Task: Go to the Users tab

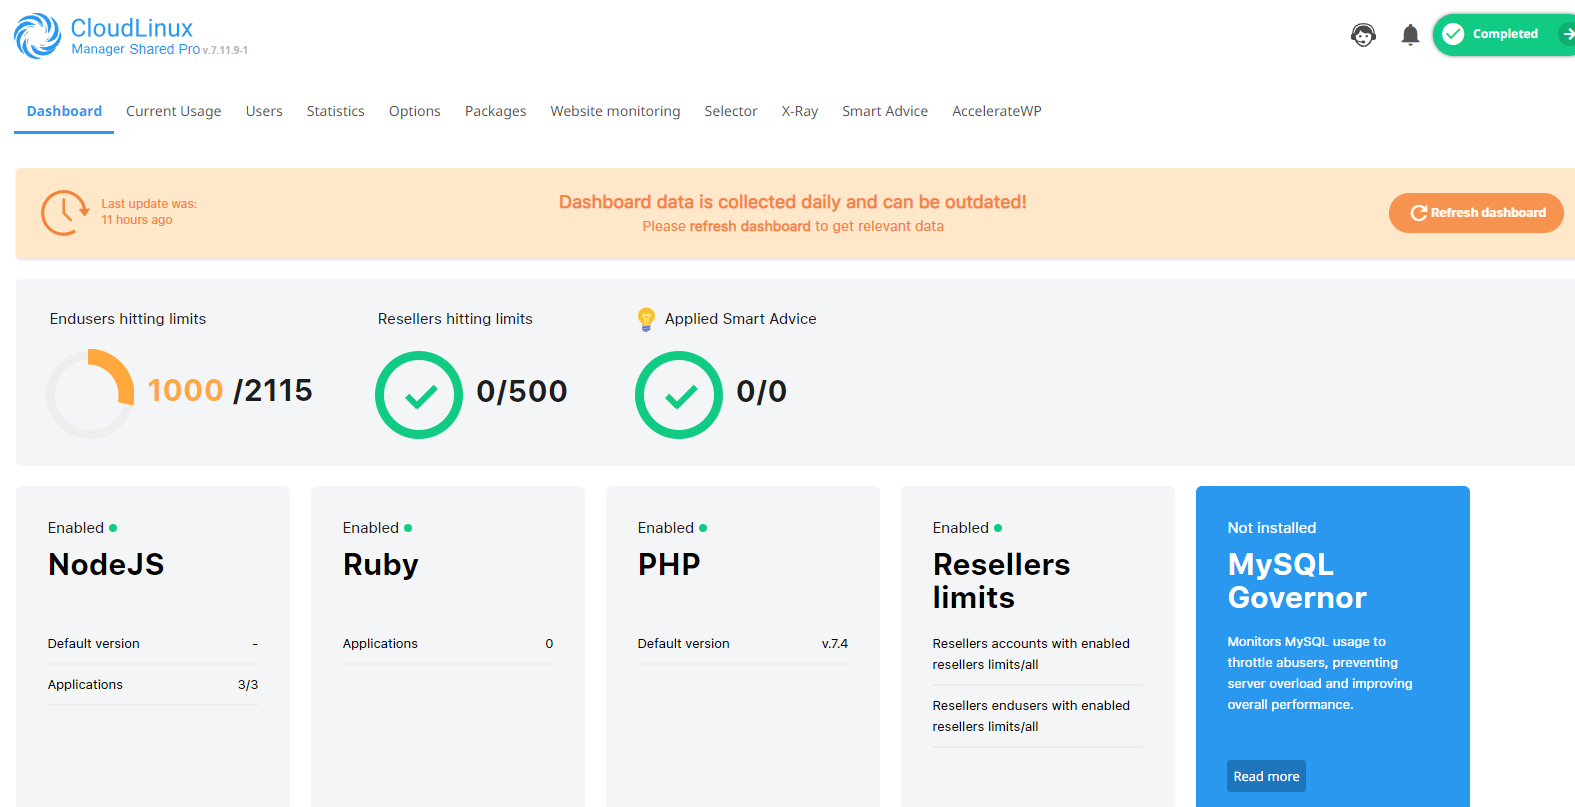Action: click(x=264, y=111)
